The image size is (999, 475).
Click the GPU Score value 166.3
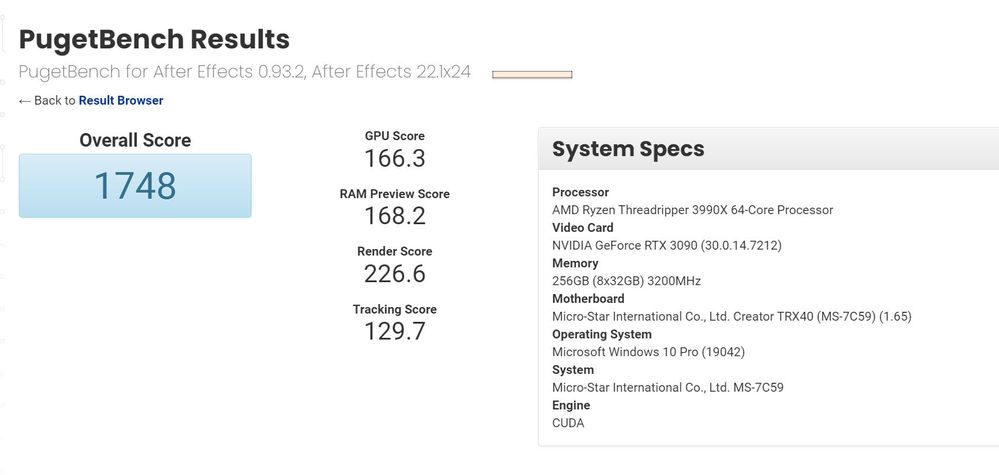point(395,158)
